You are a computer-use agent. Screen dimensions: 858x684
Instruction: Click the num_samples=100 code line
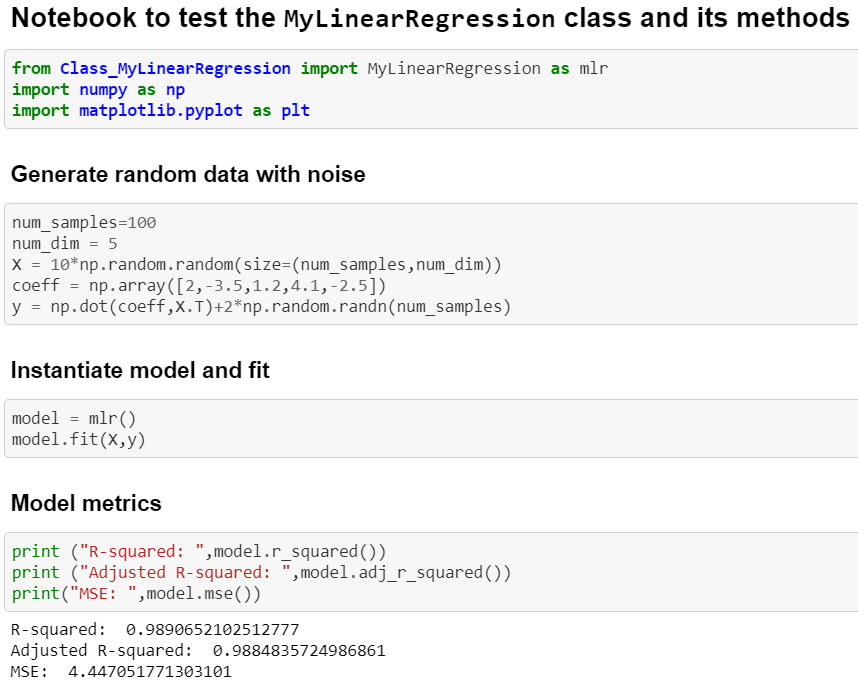tap(84, 223)
